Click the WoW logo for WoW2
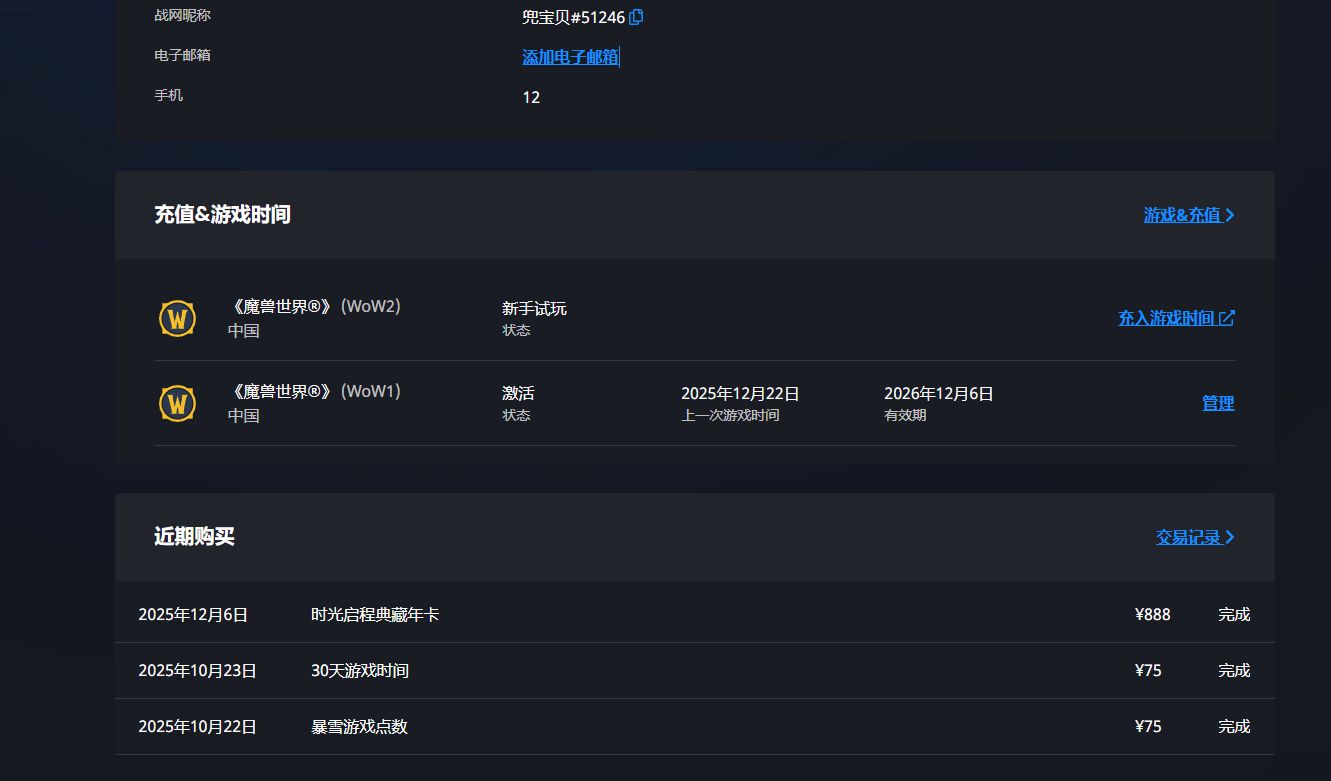This screenshot has width=1331, height=781. click(177, 319)
